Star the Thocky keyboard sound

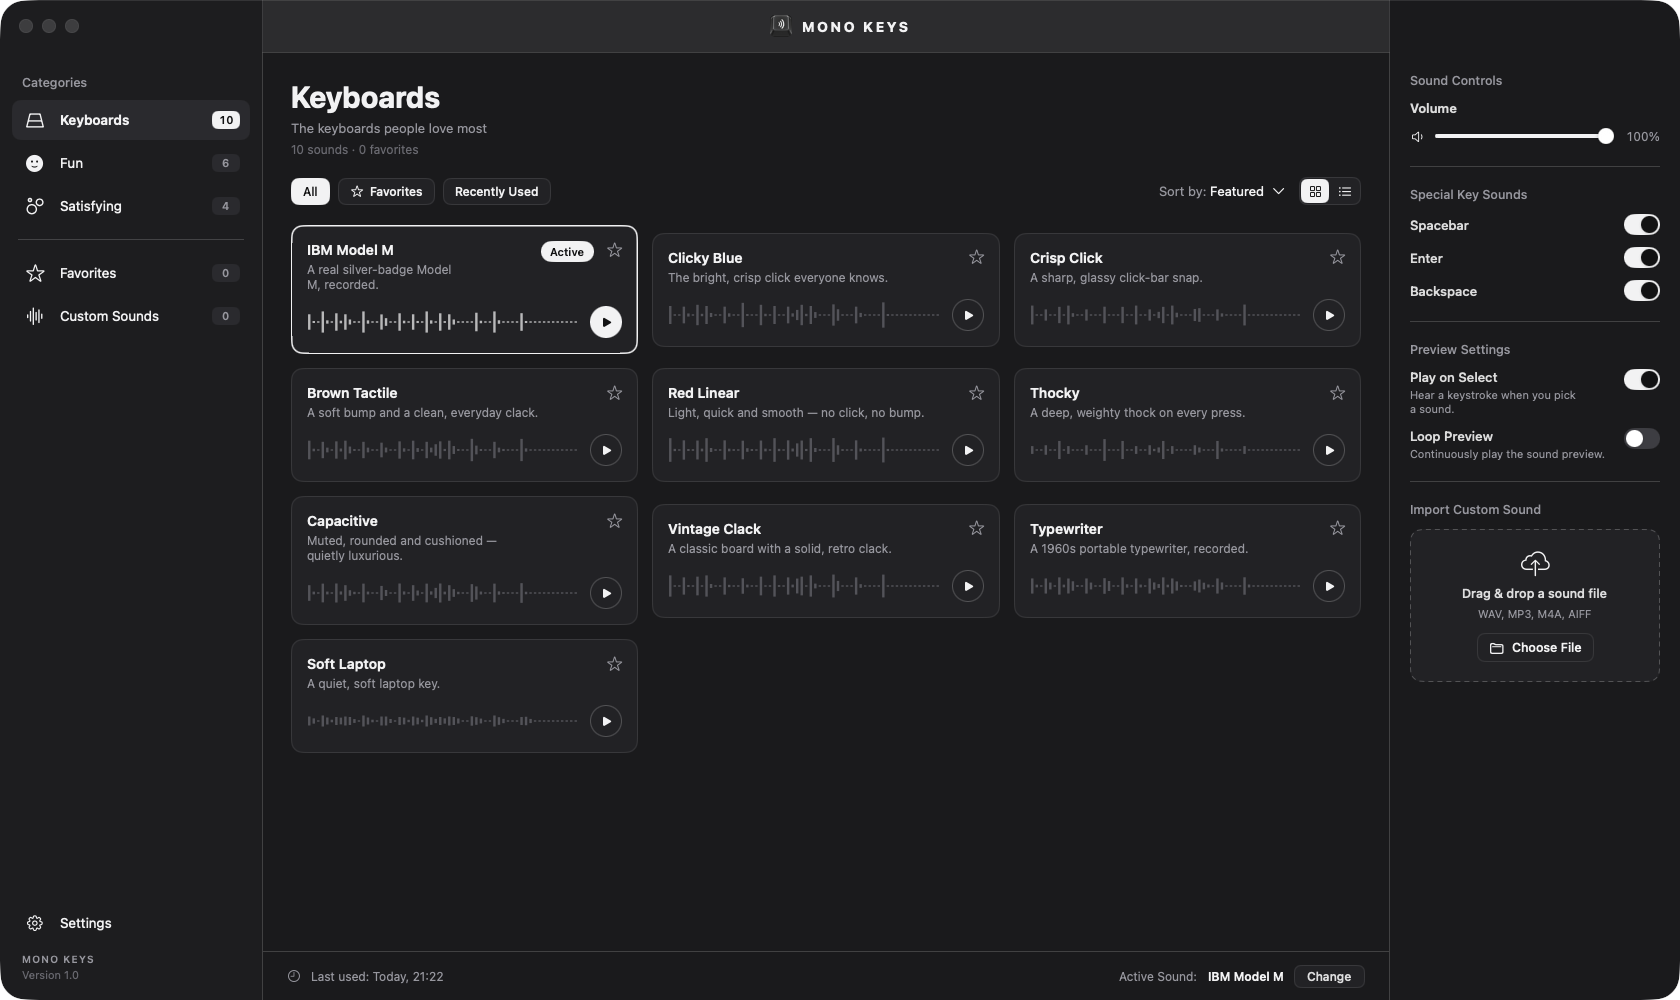click(1338, 393)
